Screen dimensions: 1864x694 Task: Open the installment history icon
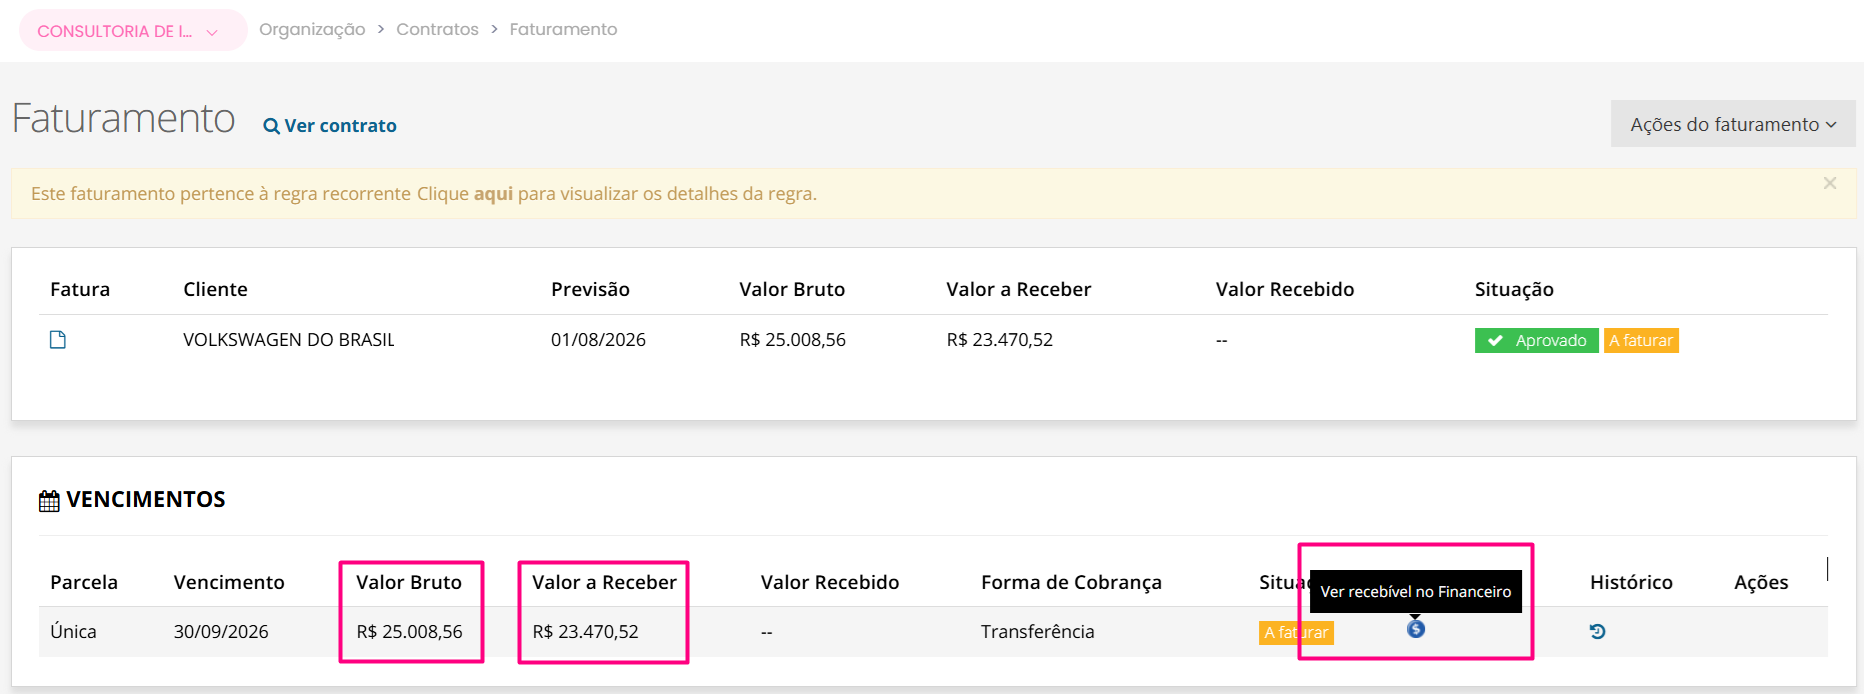[1597, 631]
